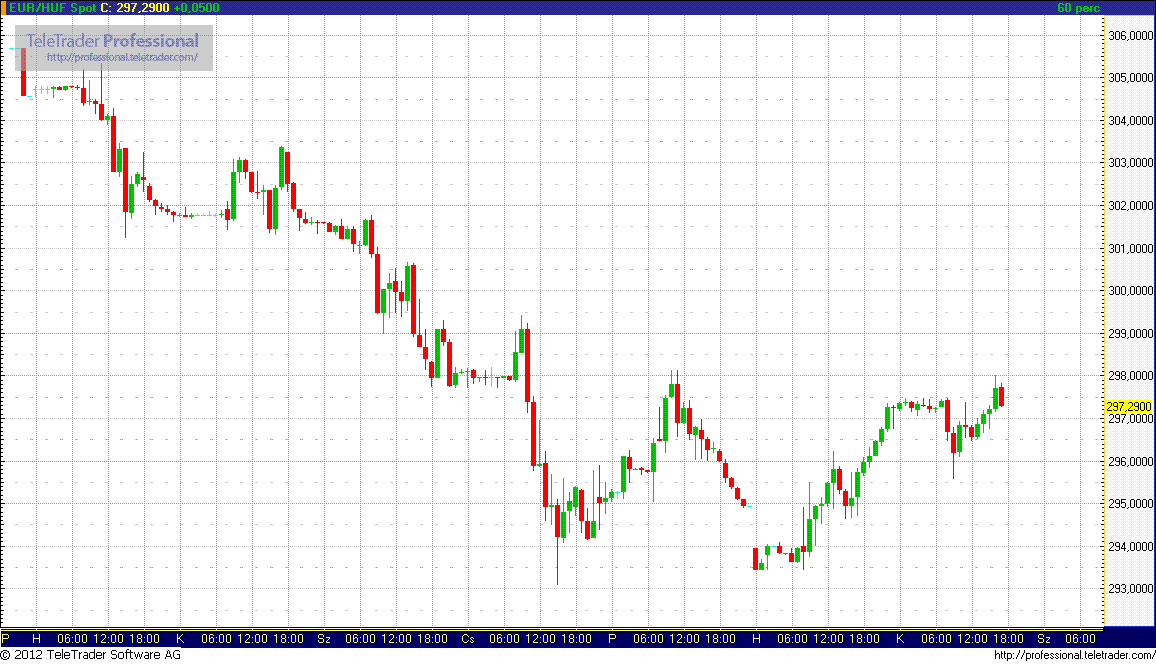This screenshot has width=1156, height=664.
Task: Click the © 2012 TeleTrader Software AG text
Action: [x=91, y=654]
